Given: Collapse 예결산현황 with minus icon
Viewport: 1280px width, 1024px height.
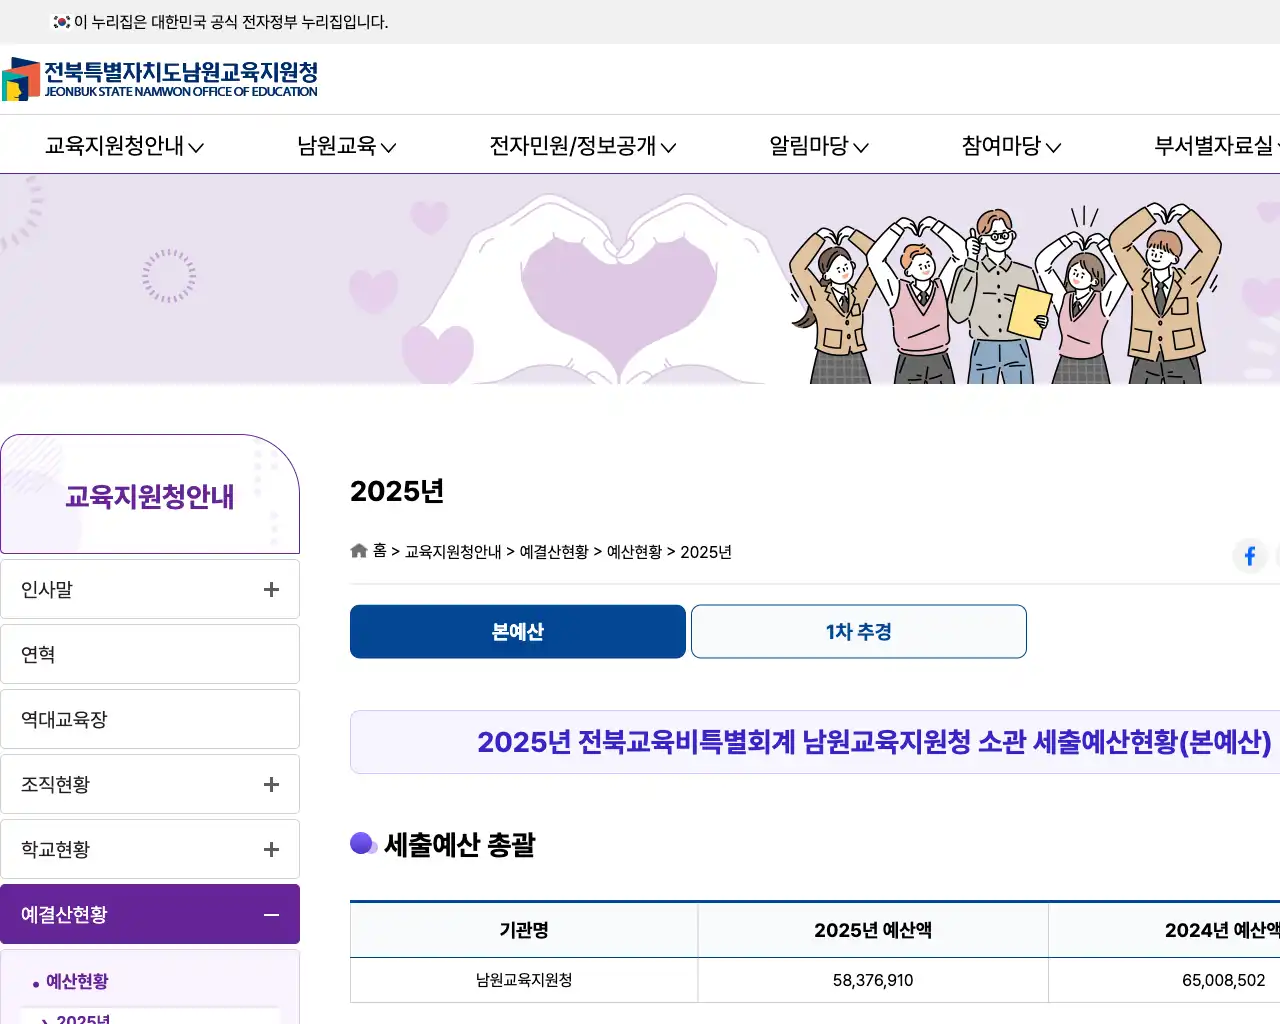Looking at the screenshot, I should click(271, 915).
